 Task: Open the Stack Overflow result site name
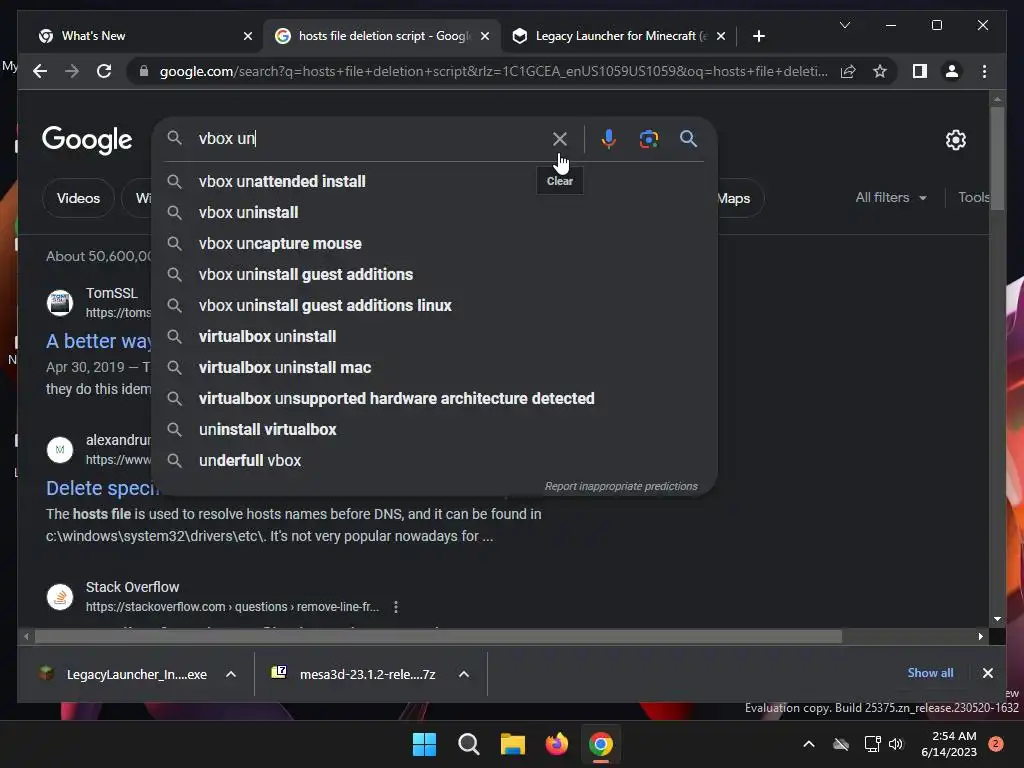(x=133, y=587)
